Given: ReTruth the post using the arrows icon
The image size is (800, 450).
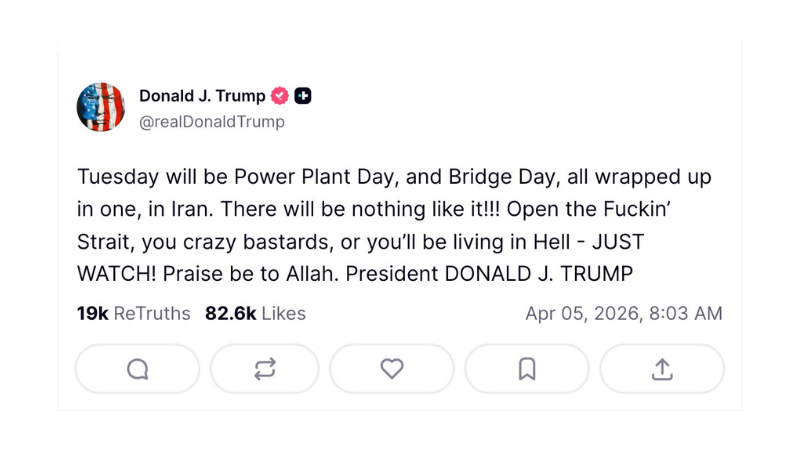Looking at the screenshot, I should 265,369.
